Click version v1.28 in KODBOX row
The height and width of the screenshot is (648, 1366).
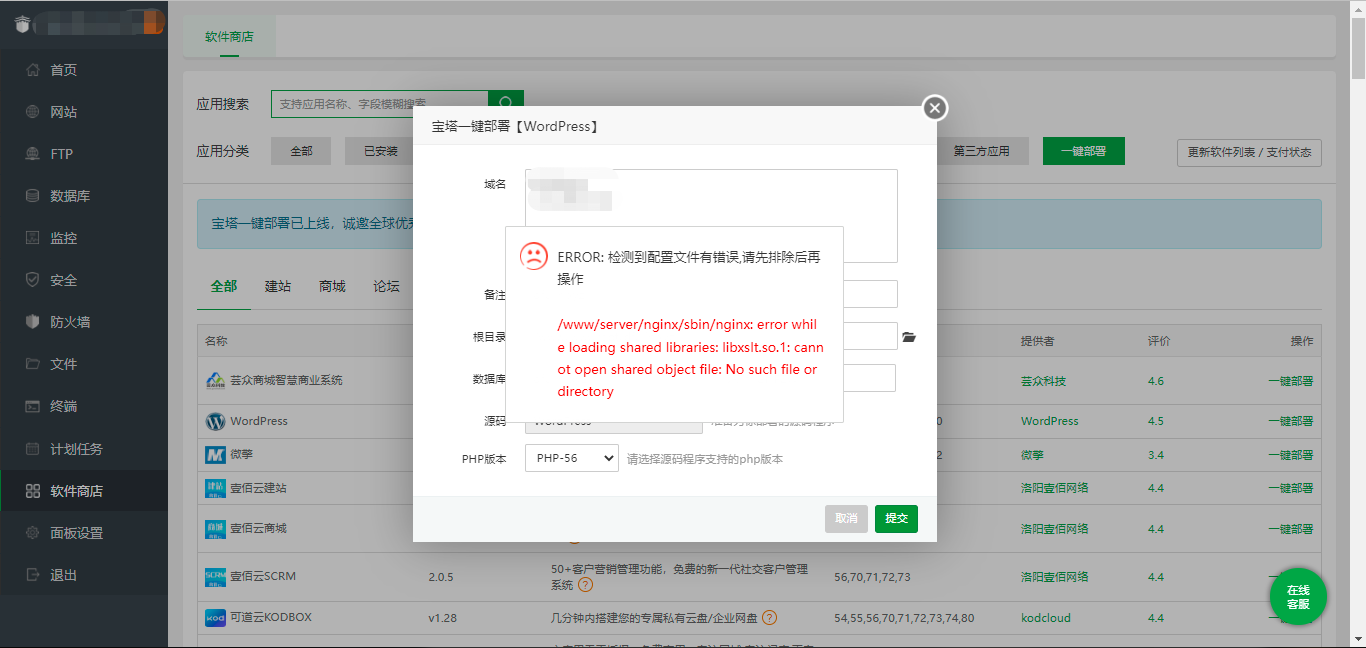click(443, 618)
